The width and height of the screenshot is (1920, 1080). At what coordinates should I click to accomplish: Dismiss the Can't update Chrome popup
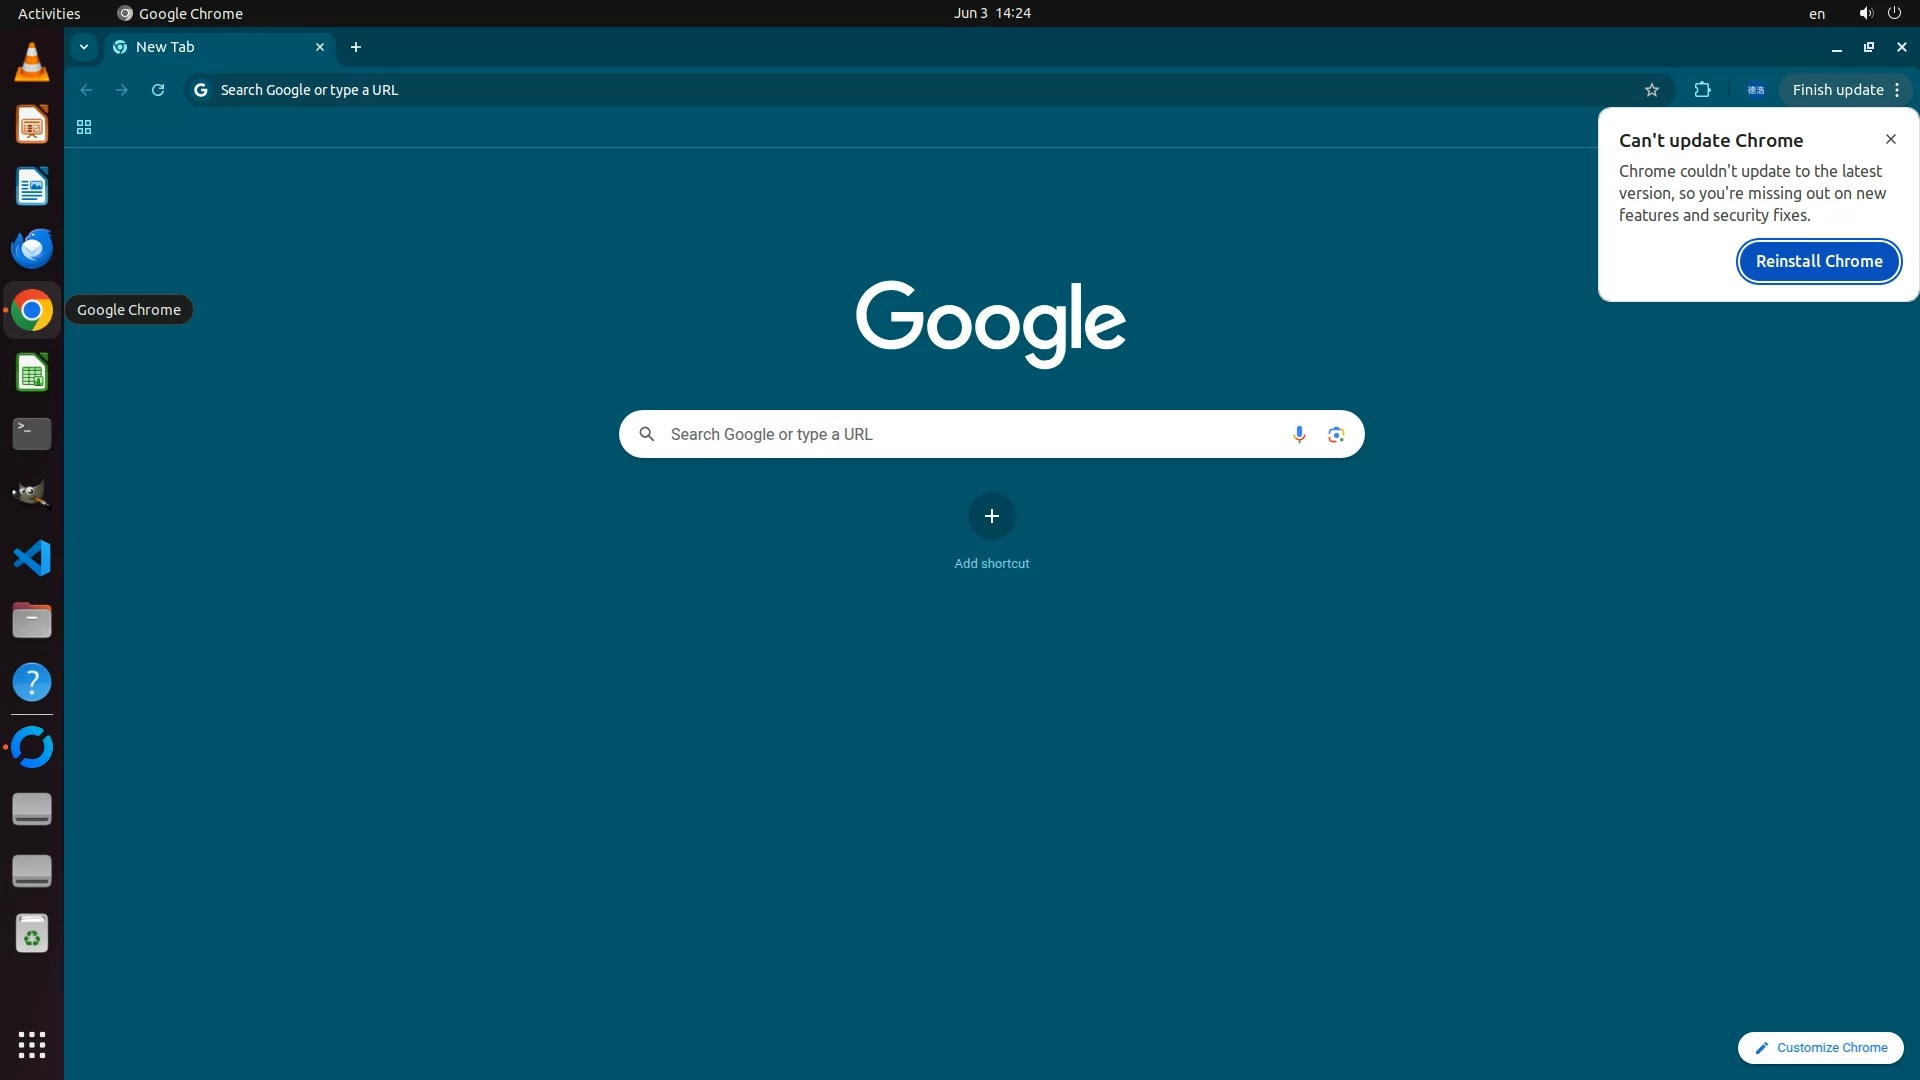tap(1890, 139)
